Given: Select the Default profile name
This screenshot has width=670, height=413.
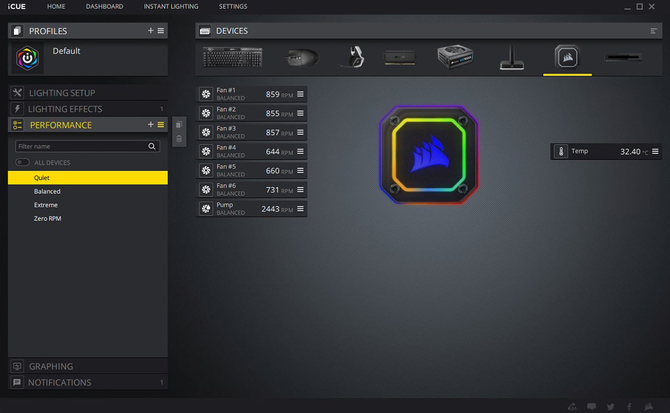Looking at the screenshot, I should tap(66, 51).
